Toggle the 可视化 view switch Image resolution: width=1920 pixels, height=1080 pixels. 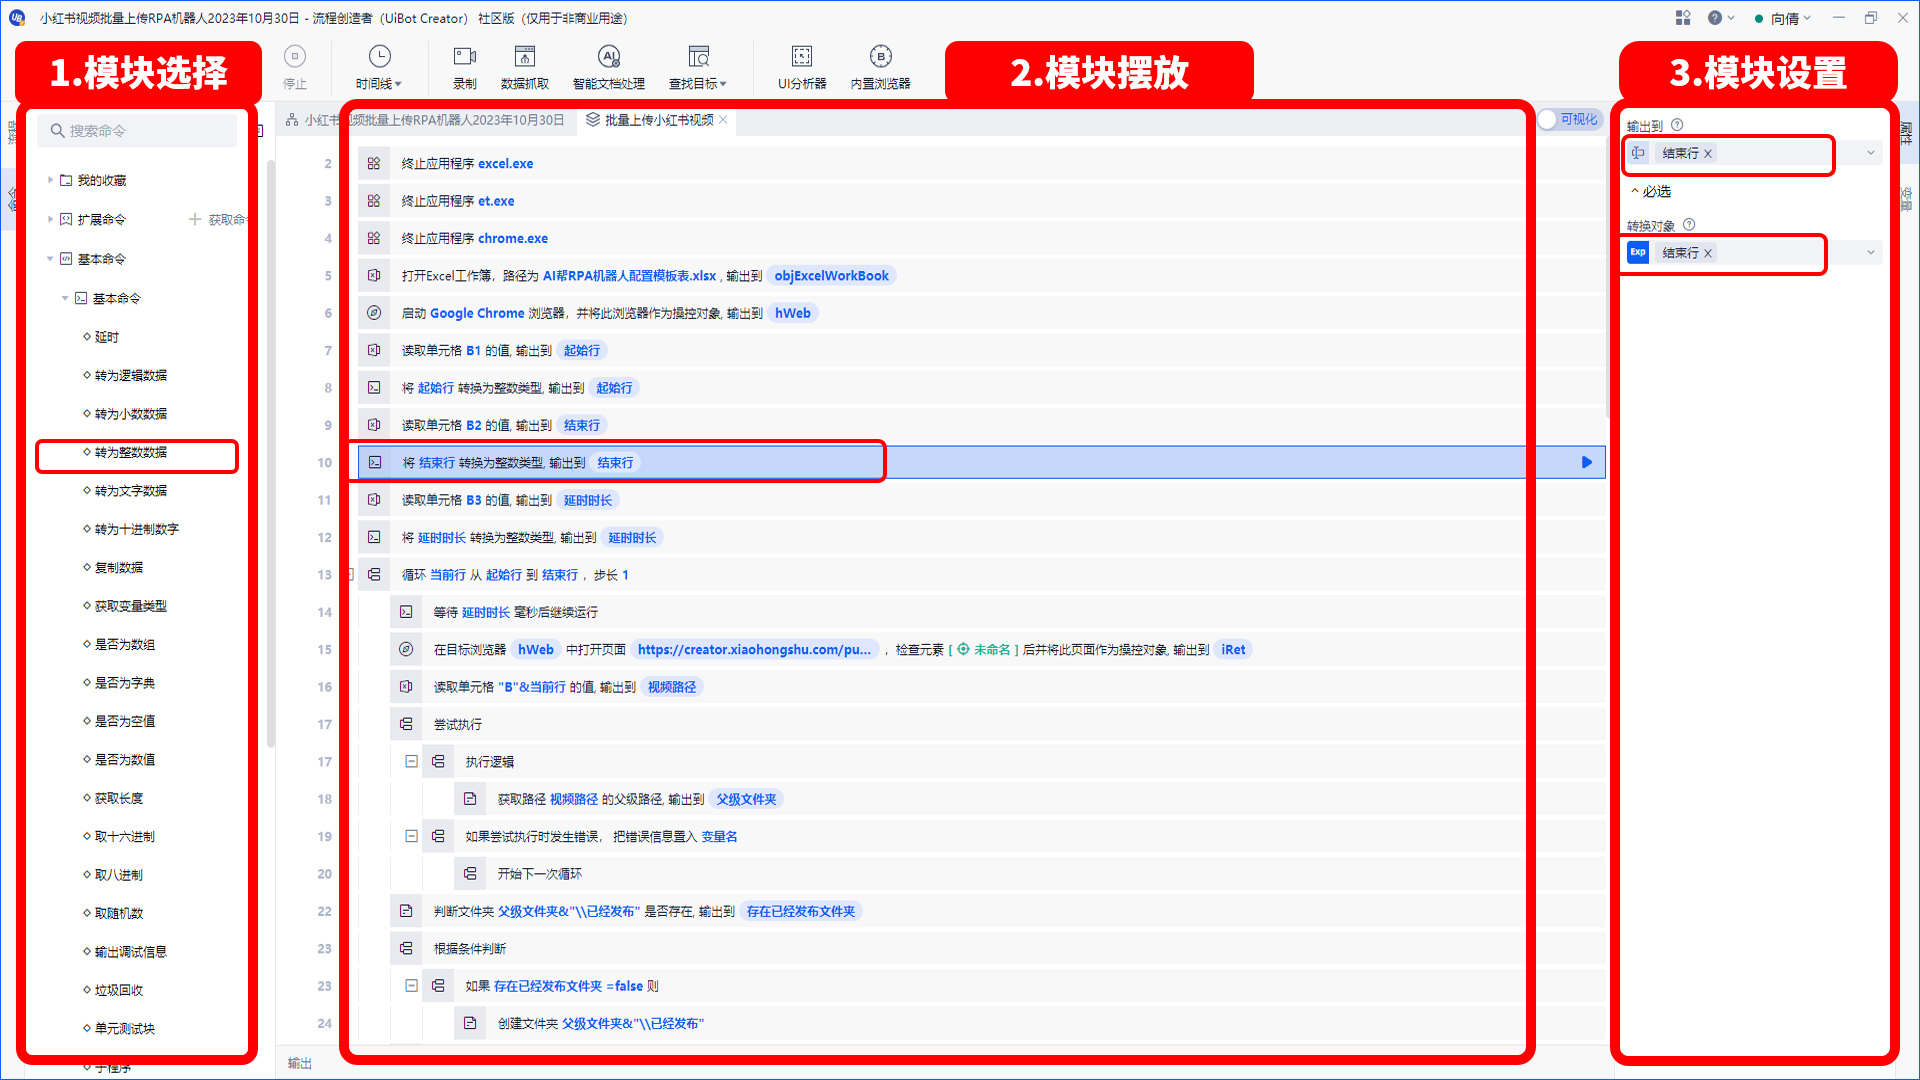1569,119
